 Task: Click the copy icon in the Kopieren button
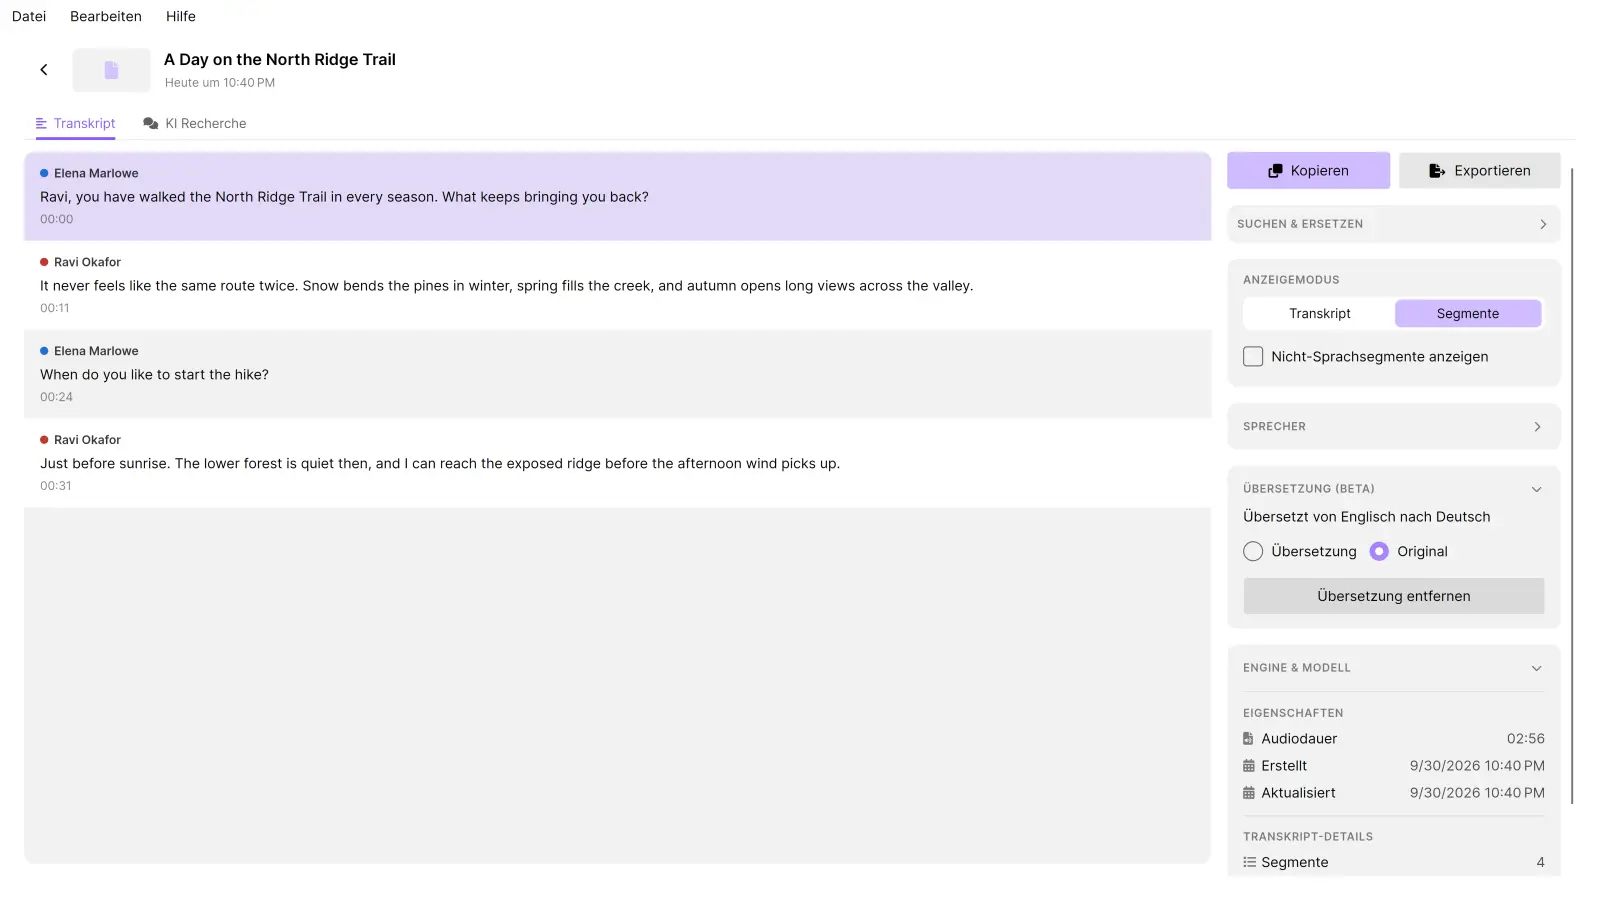[x=1275, y=171]
